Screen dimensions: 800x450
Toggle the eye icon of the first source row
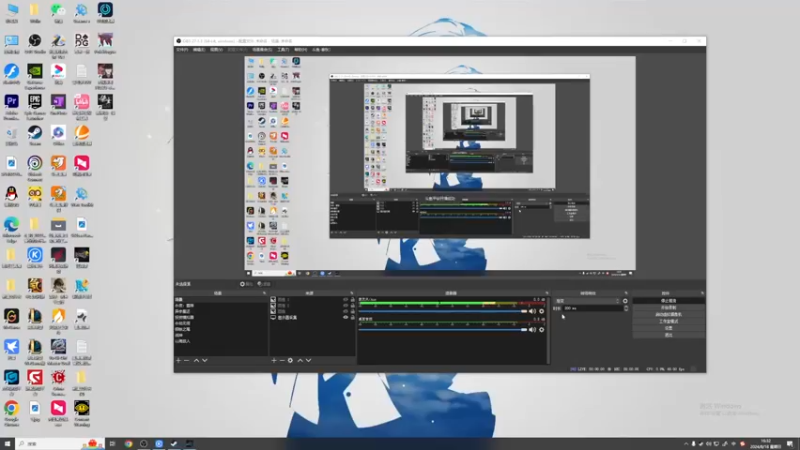(345, 299)
